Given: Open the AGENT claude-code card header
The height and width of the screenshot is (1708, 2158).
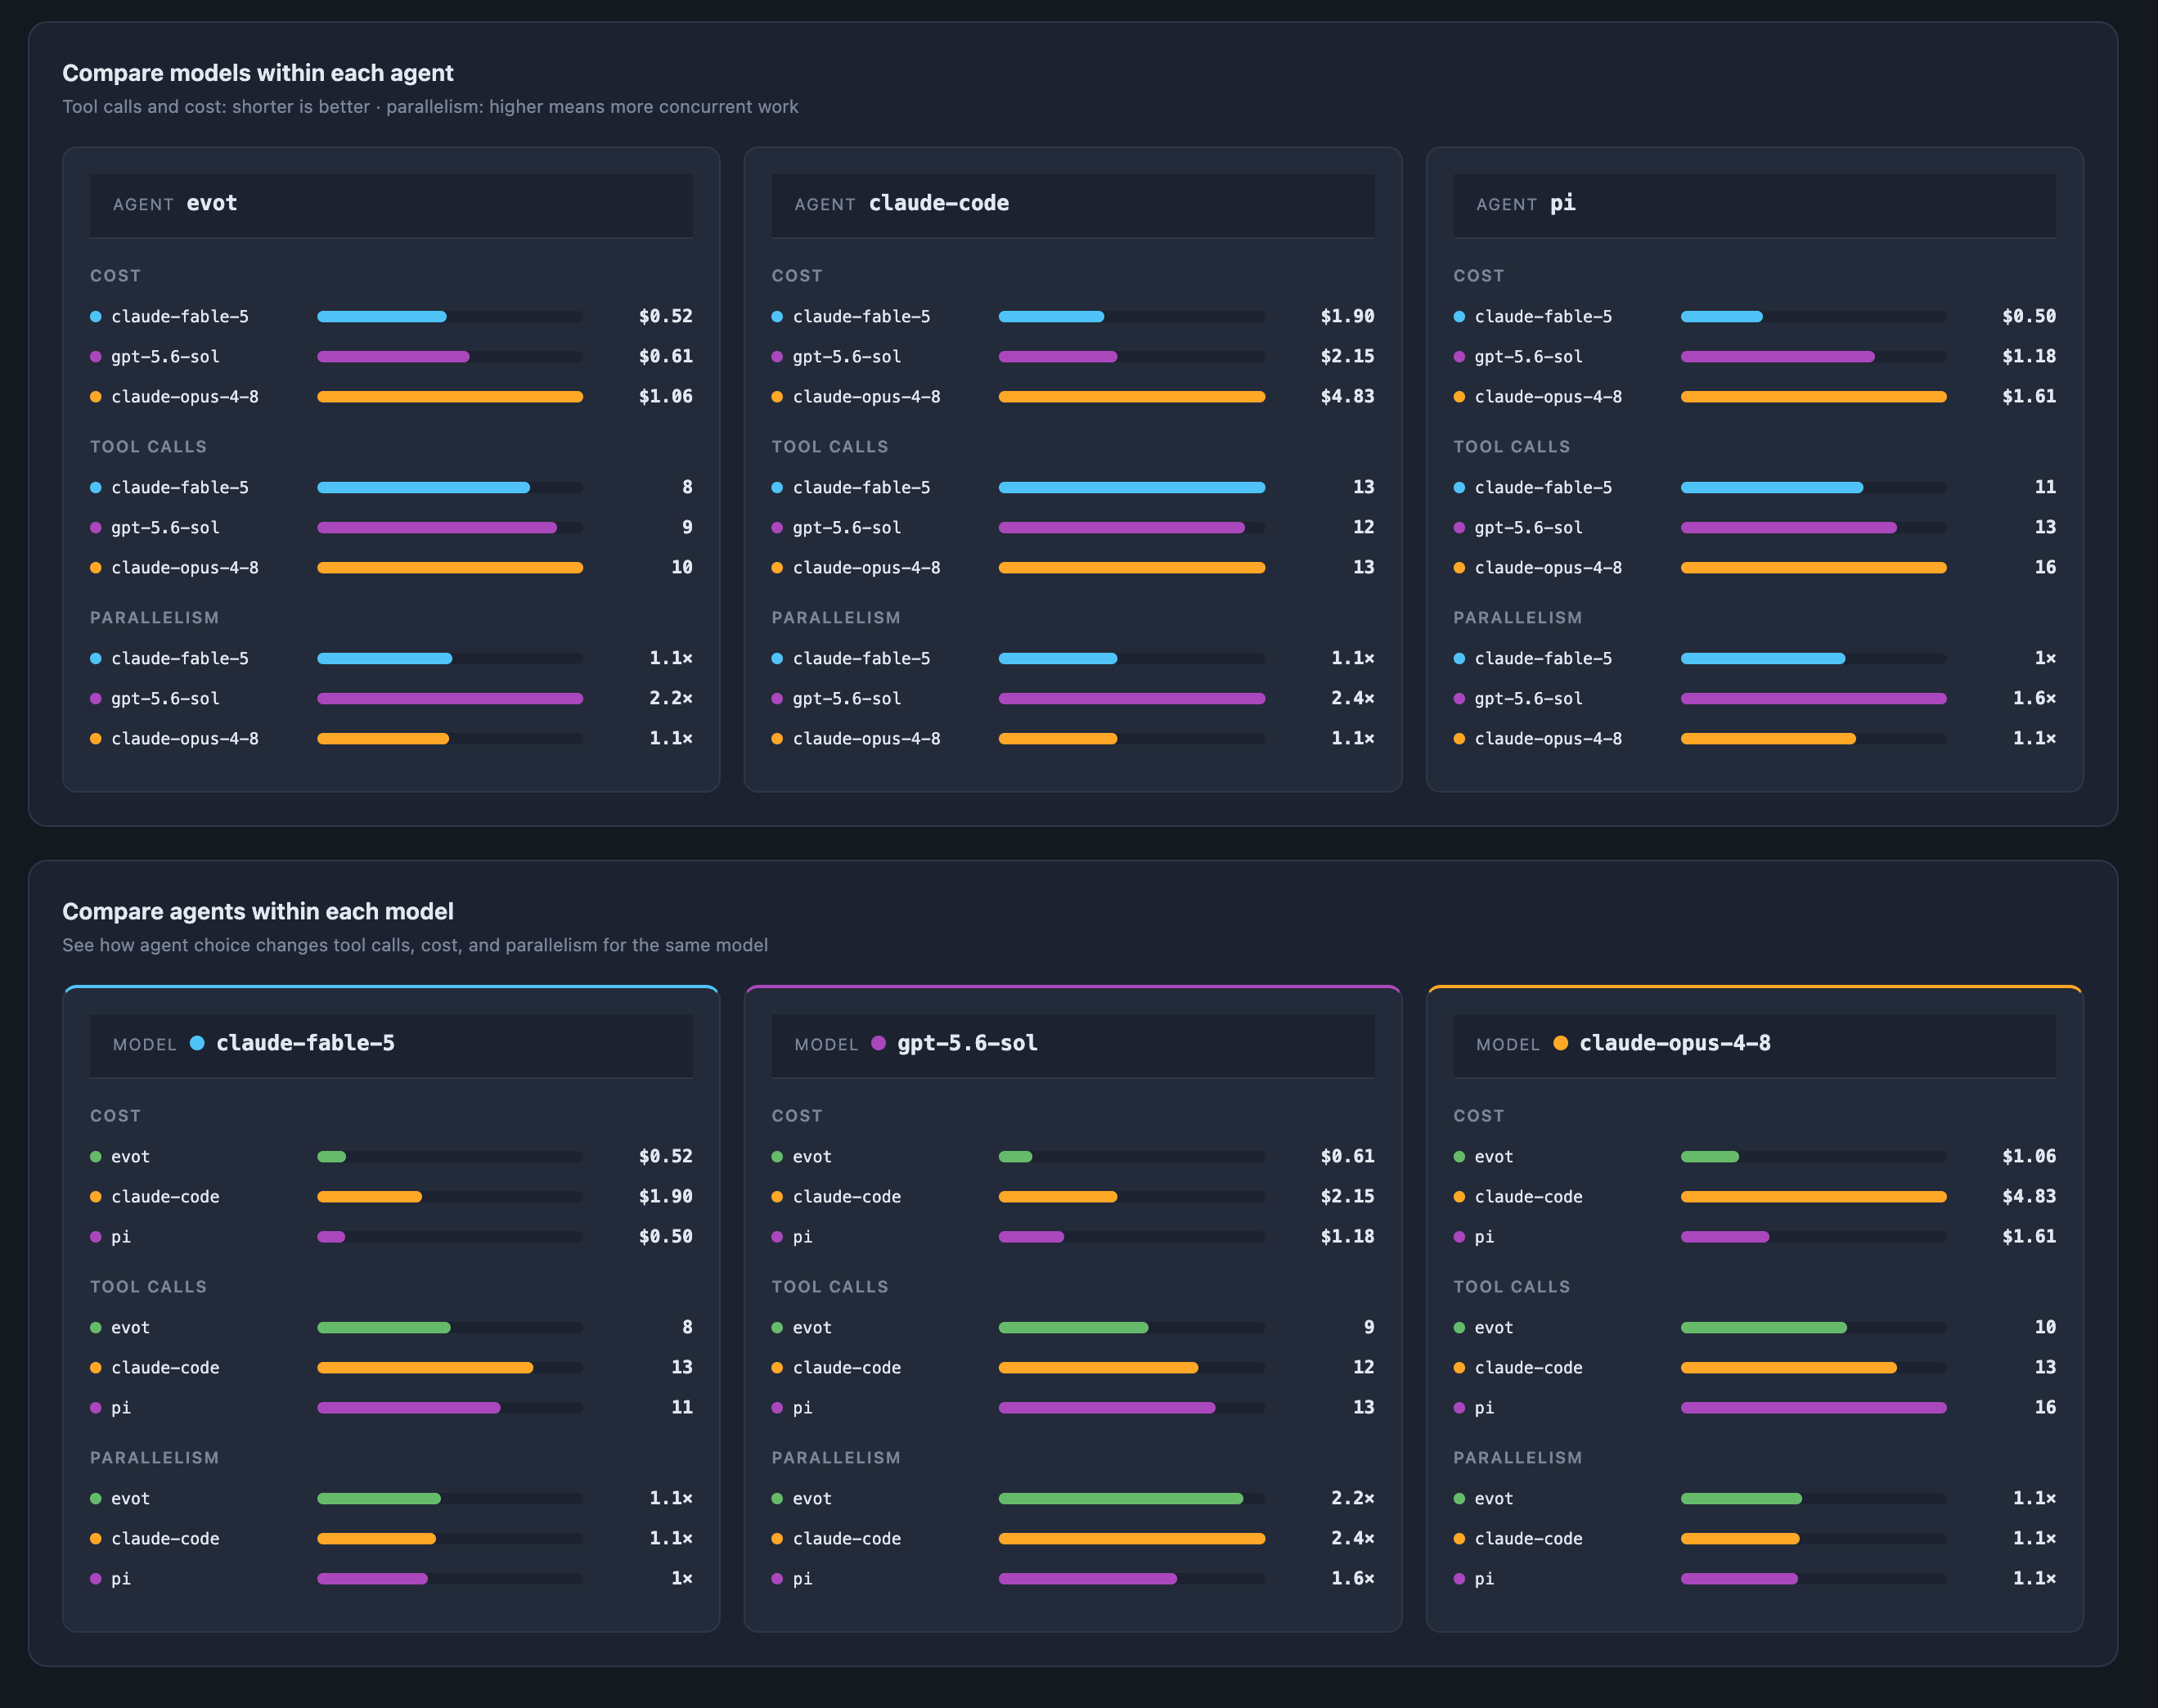Looking at the screenshot, I should (1073, 205).
